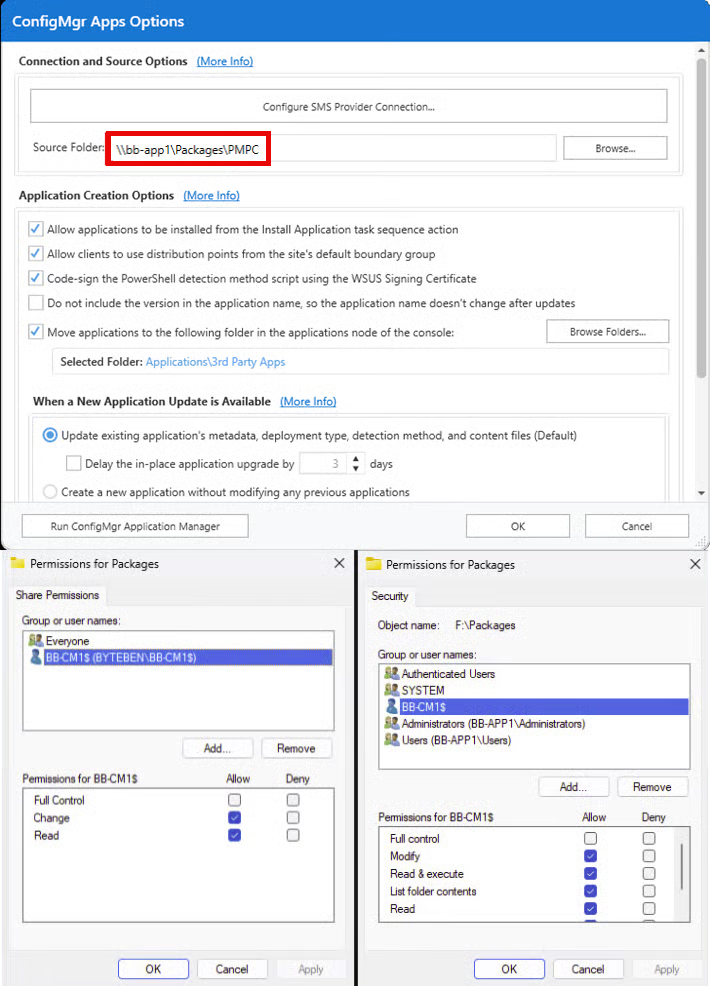The width and height of the screenshot is (710, 986).
Task: Click Browse Folders button
Action: coord(607,331)
